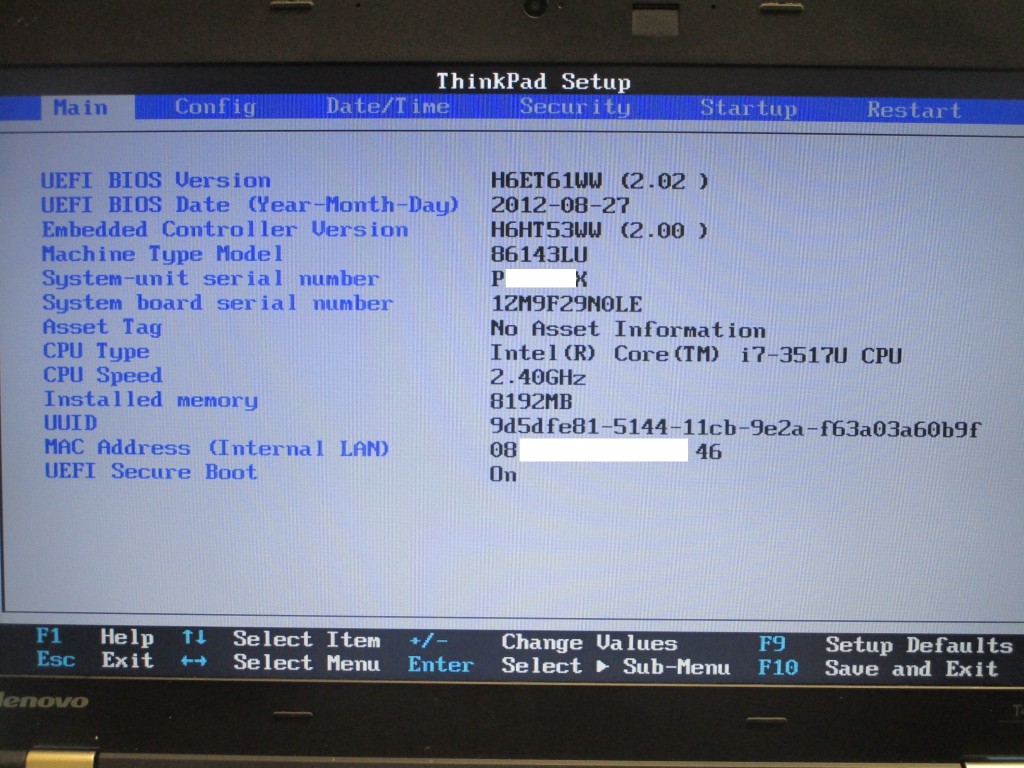Click the Help hint in the footer
This screenshot has height=768, width=1024.
(127, 637)
